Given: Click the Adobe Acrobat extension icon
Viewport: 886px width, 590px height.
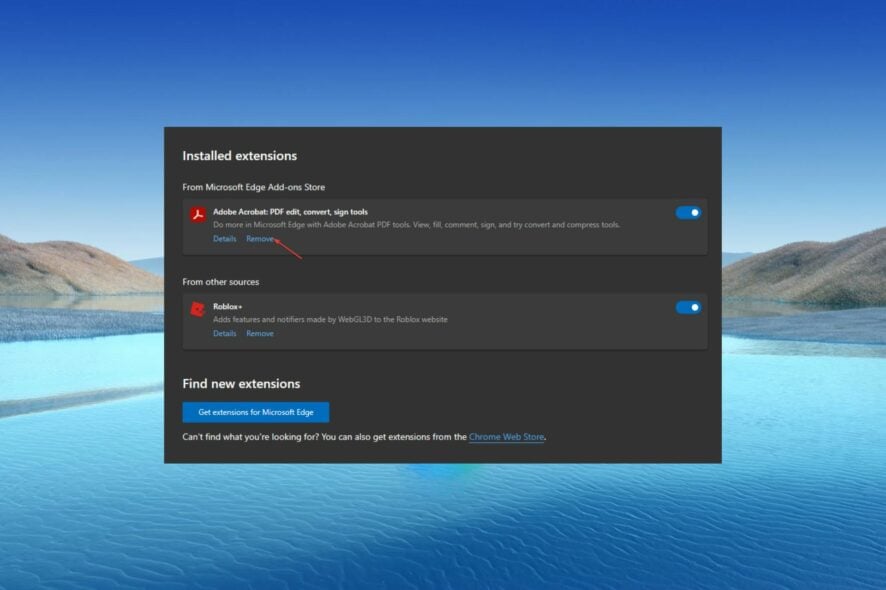Looking at the screenshot, I should [x=197, y=213].
